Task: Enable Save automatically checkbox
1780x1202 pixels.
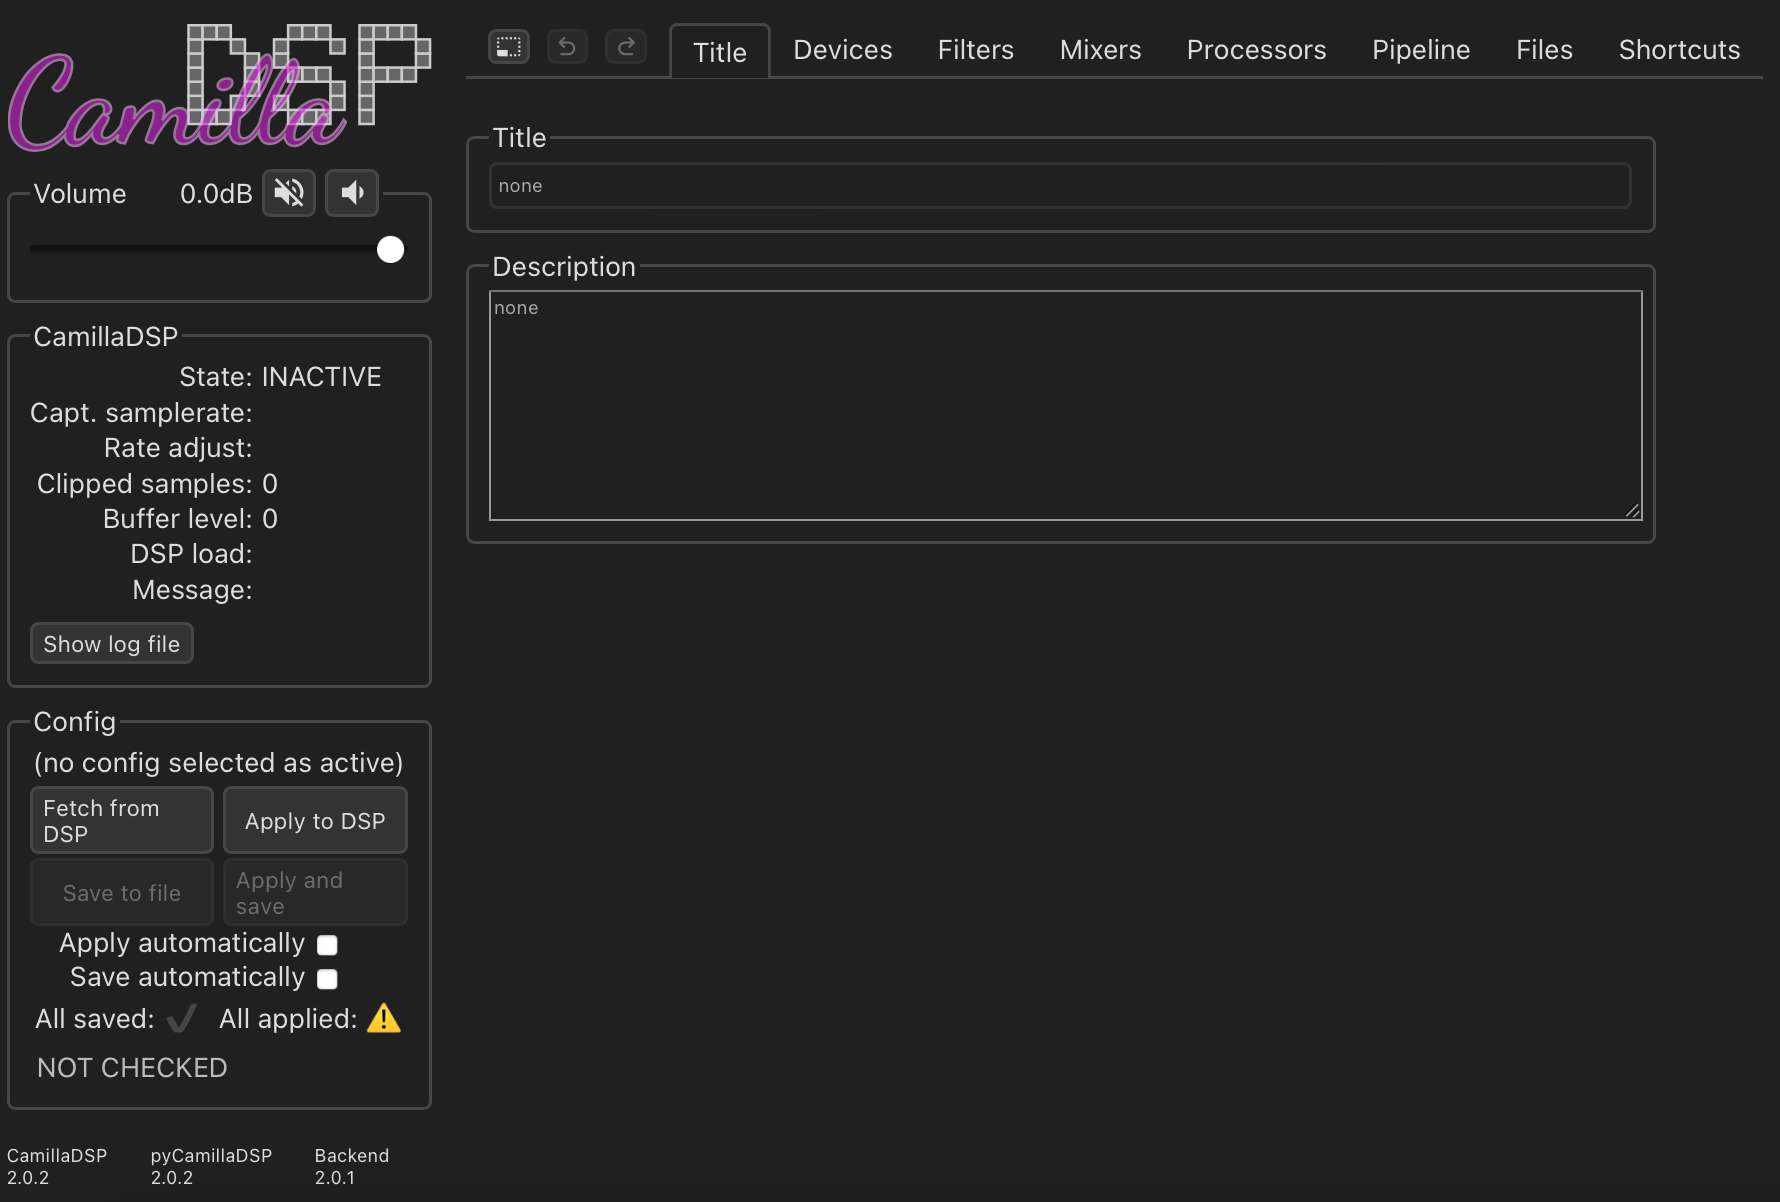Action: (x=327, y=979)
